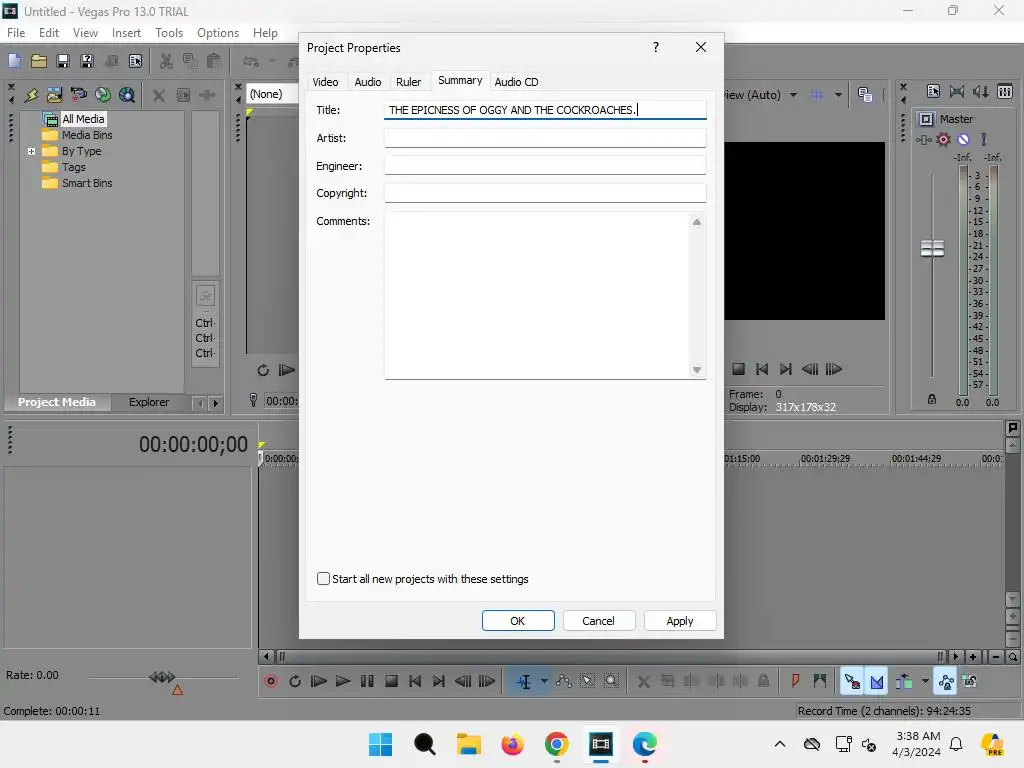1024x768 pixels.
Task: Click Downmix Output icon in Master bus
Action: click(957, 91)
